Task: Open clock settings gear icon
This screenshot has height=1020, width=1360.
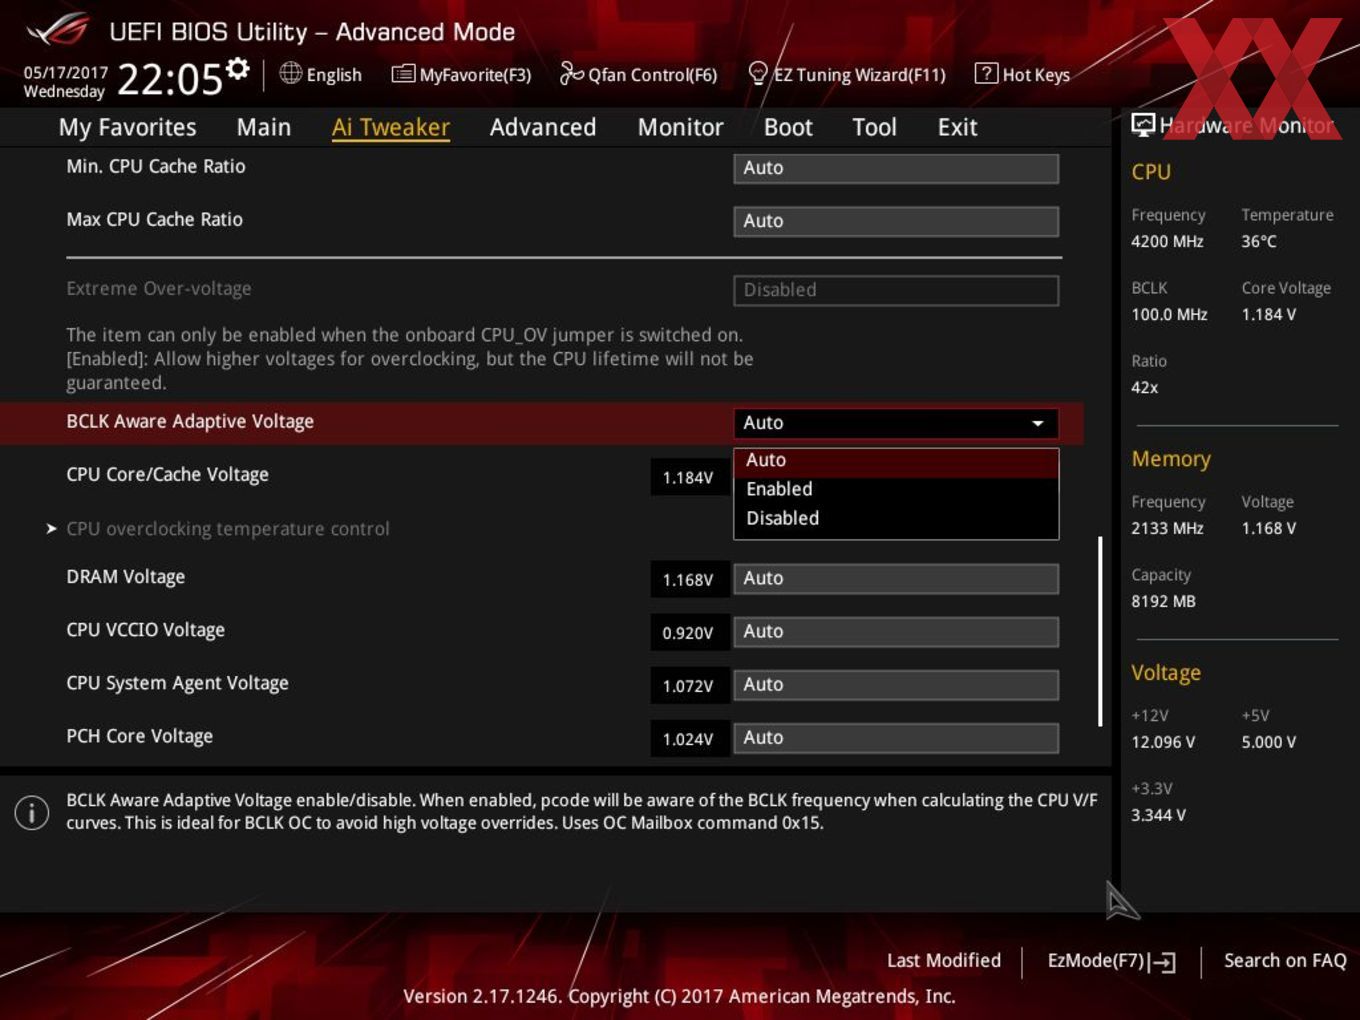Action: pyautogui.click(x=237, y=68)
